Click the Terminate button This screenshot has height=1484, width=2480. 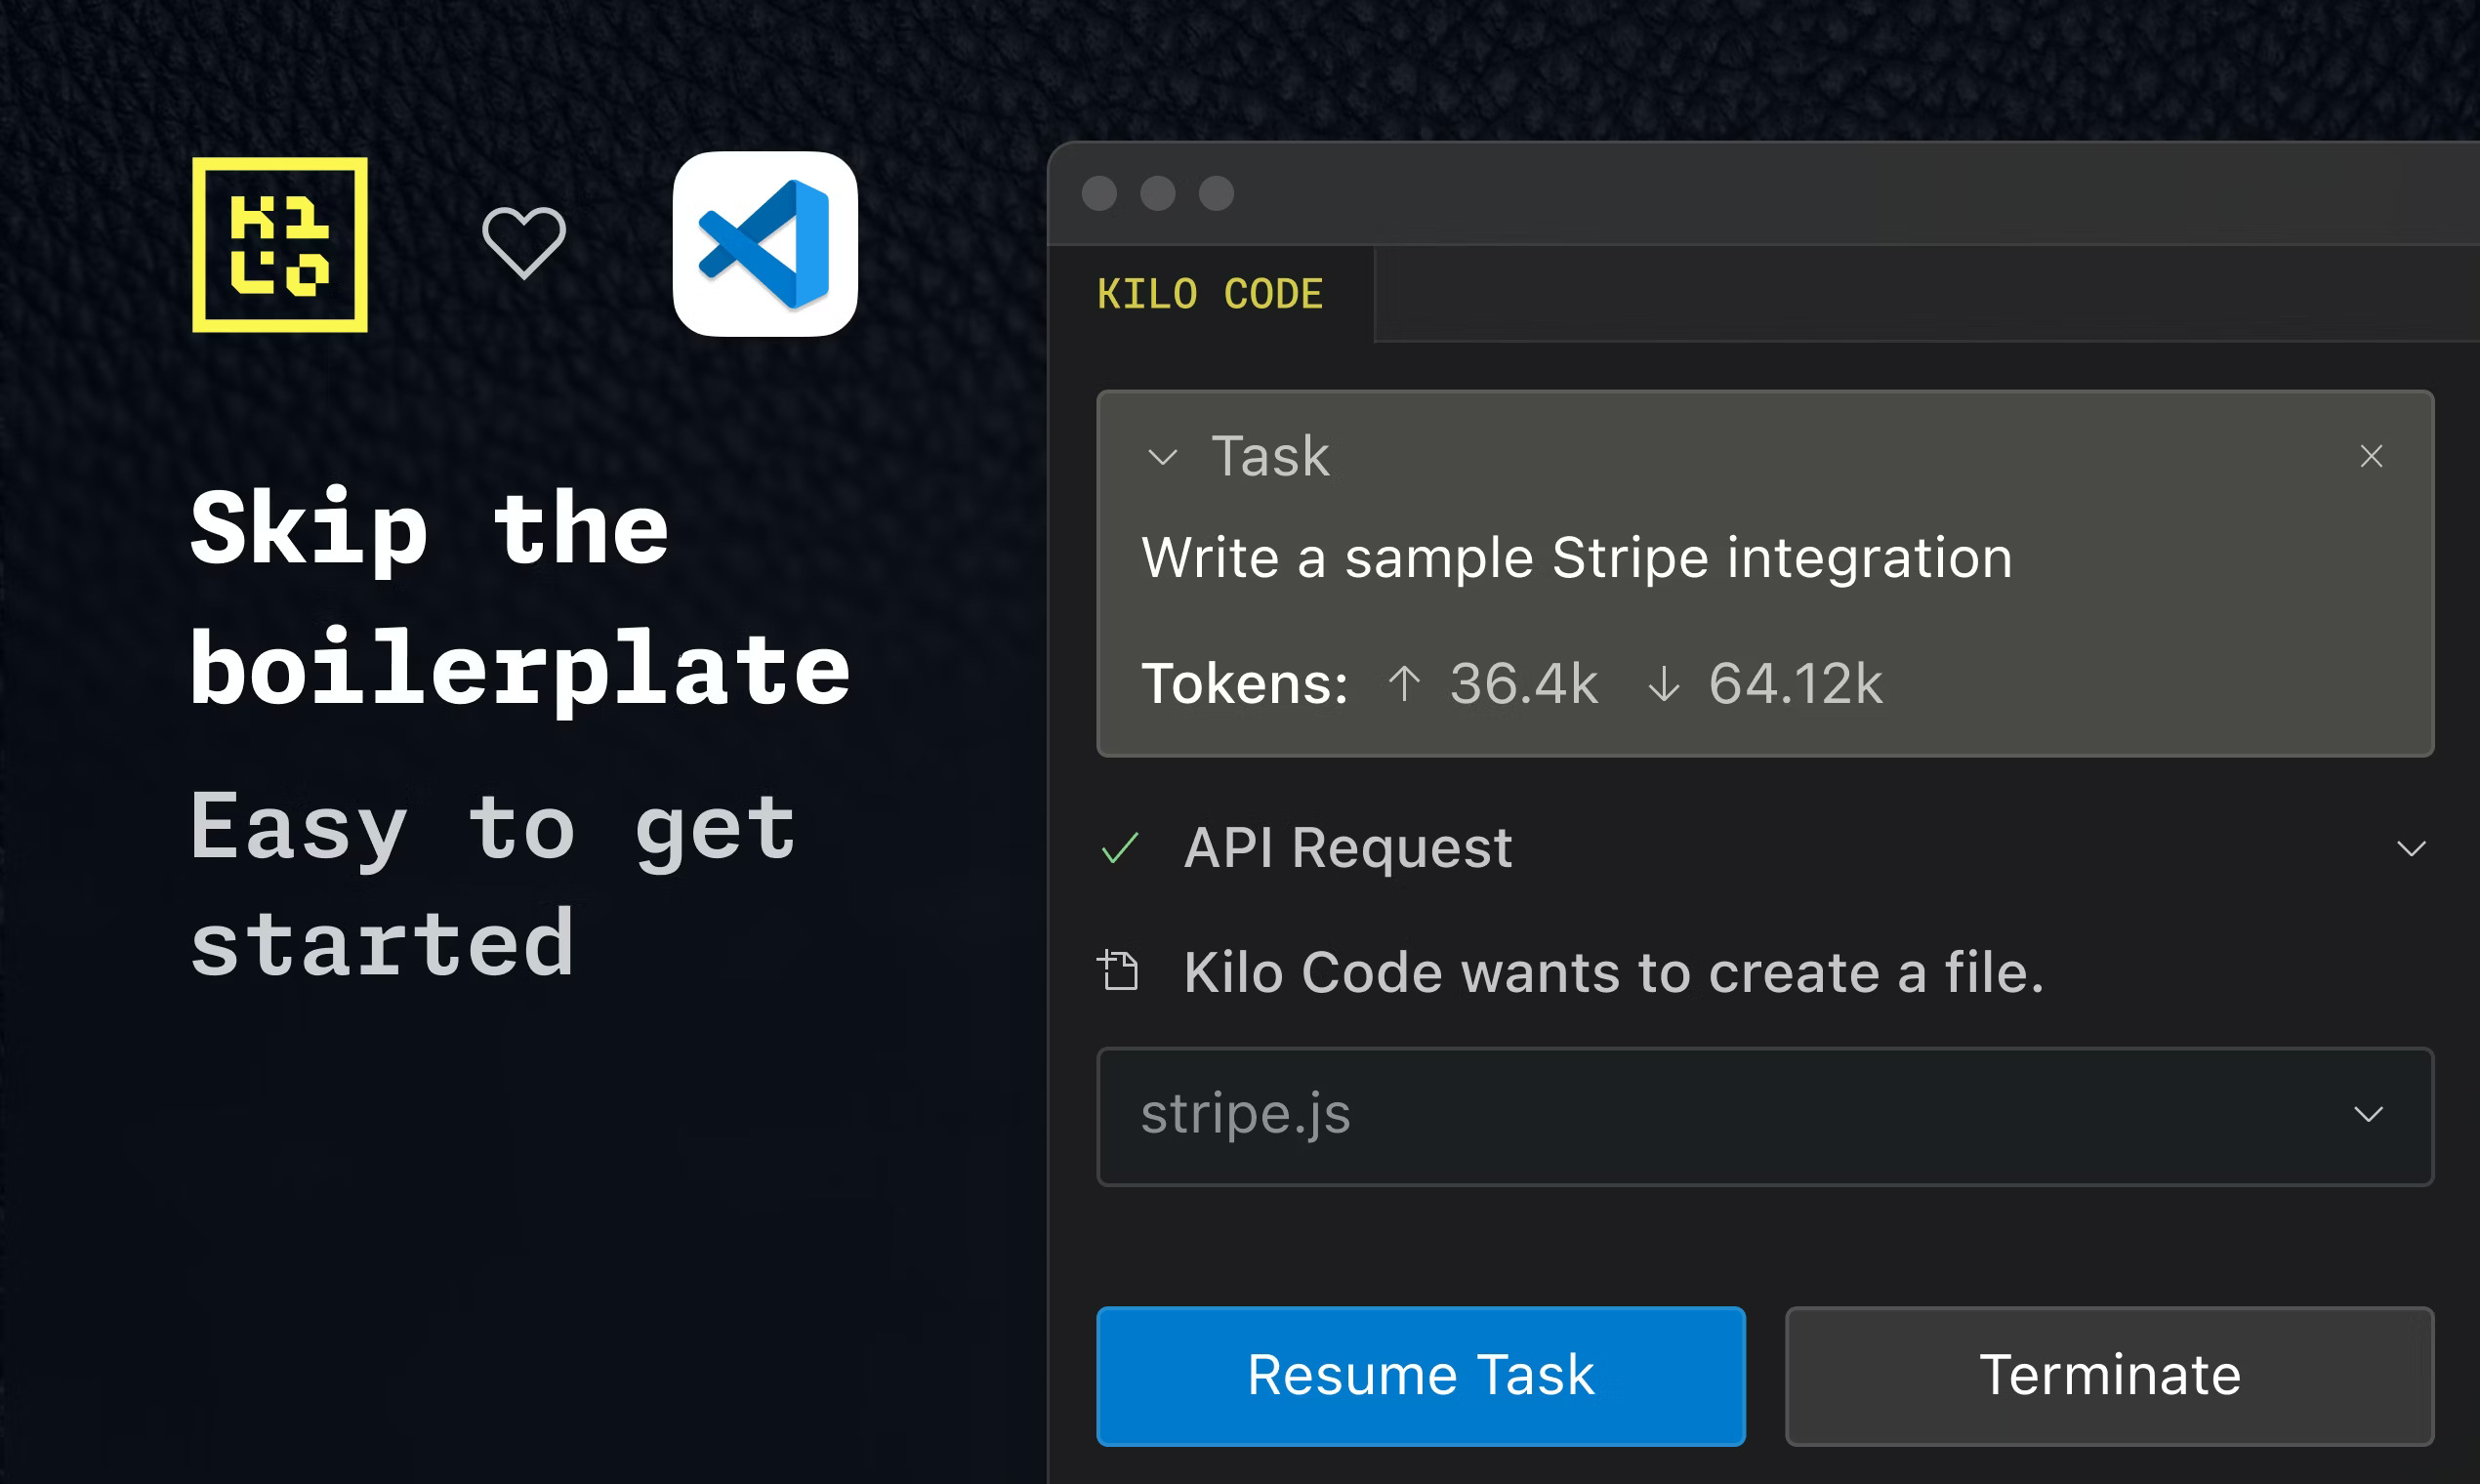pos(2109,1375)
